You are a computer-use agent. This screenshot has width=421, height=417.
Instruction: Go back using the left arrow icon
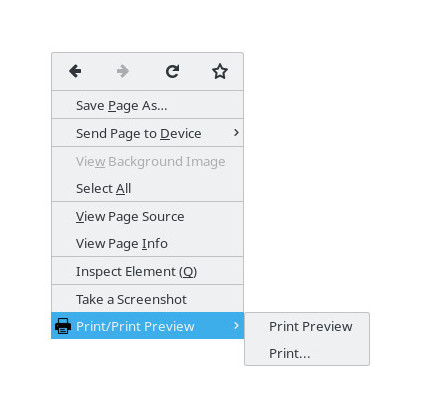[x=75, y=71]
